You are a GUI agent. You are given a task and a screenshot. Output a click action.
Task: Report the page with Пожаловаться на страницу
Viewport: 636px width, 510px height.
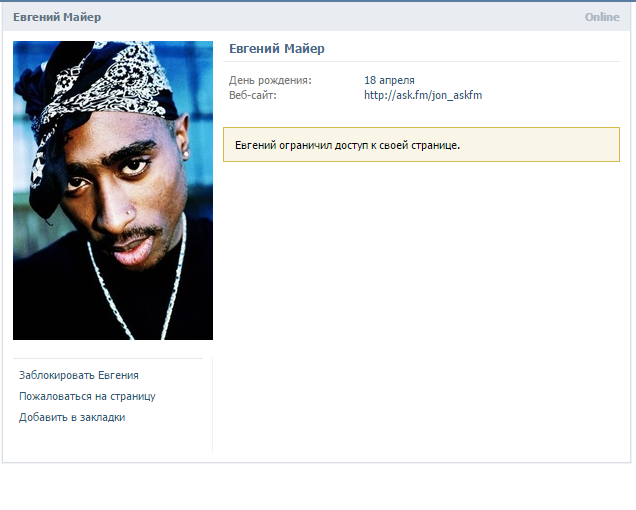pyautogui.click(x=87, y=396)
